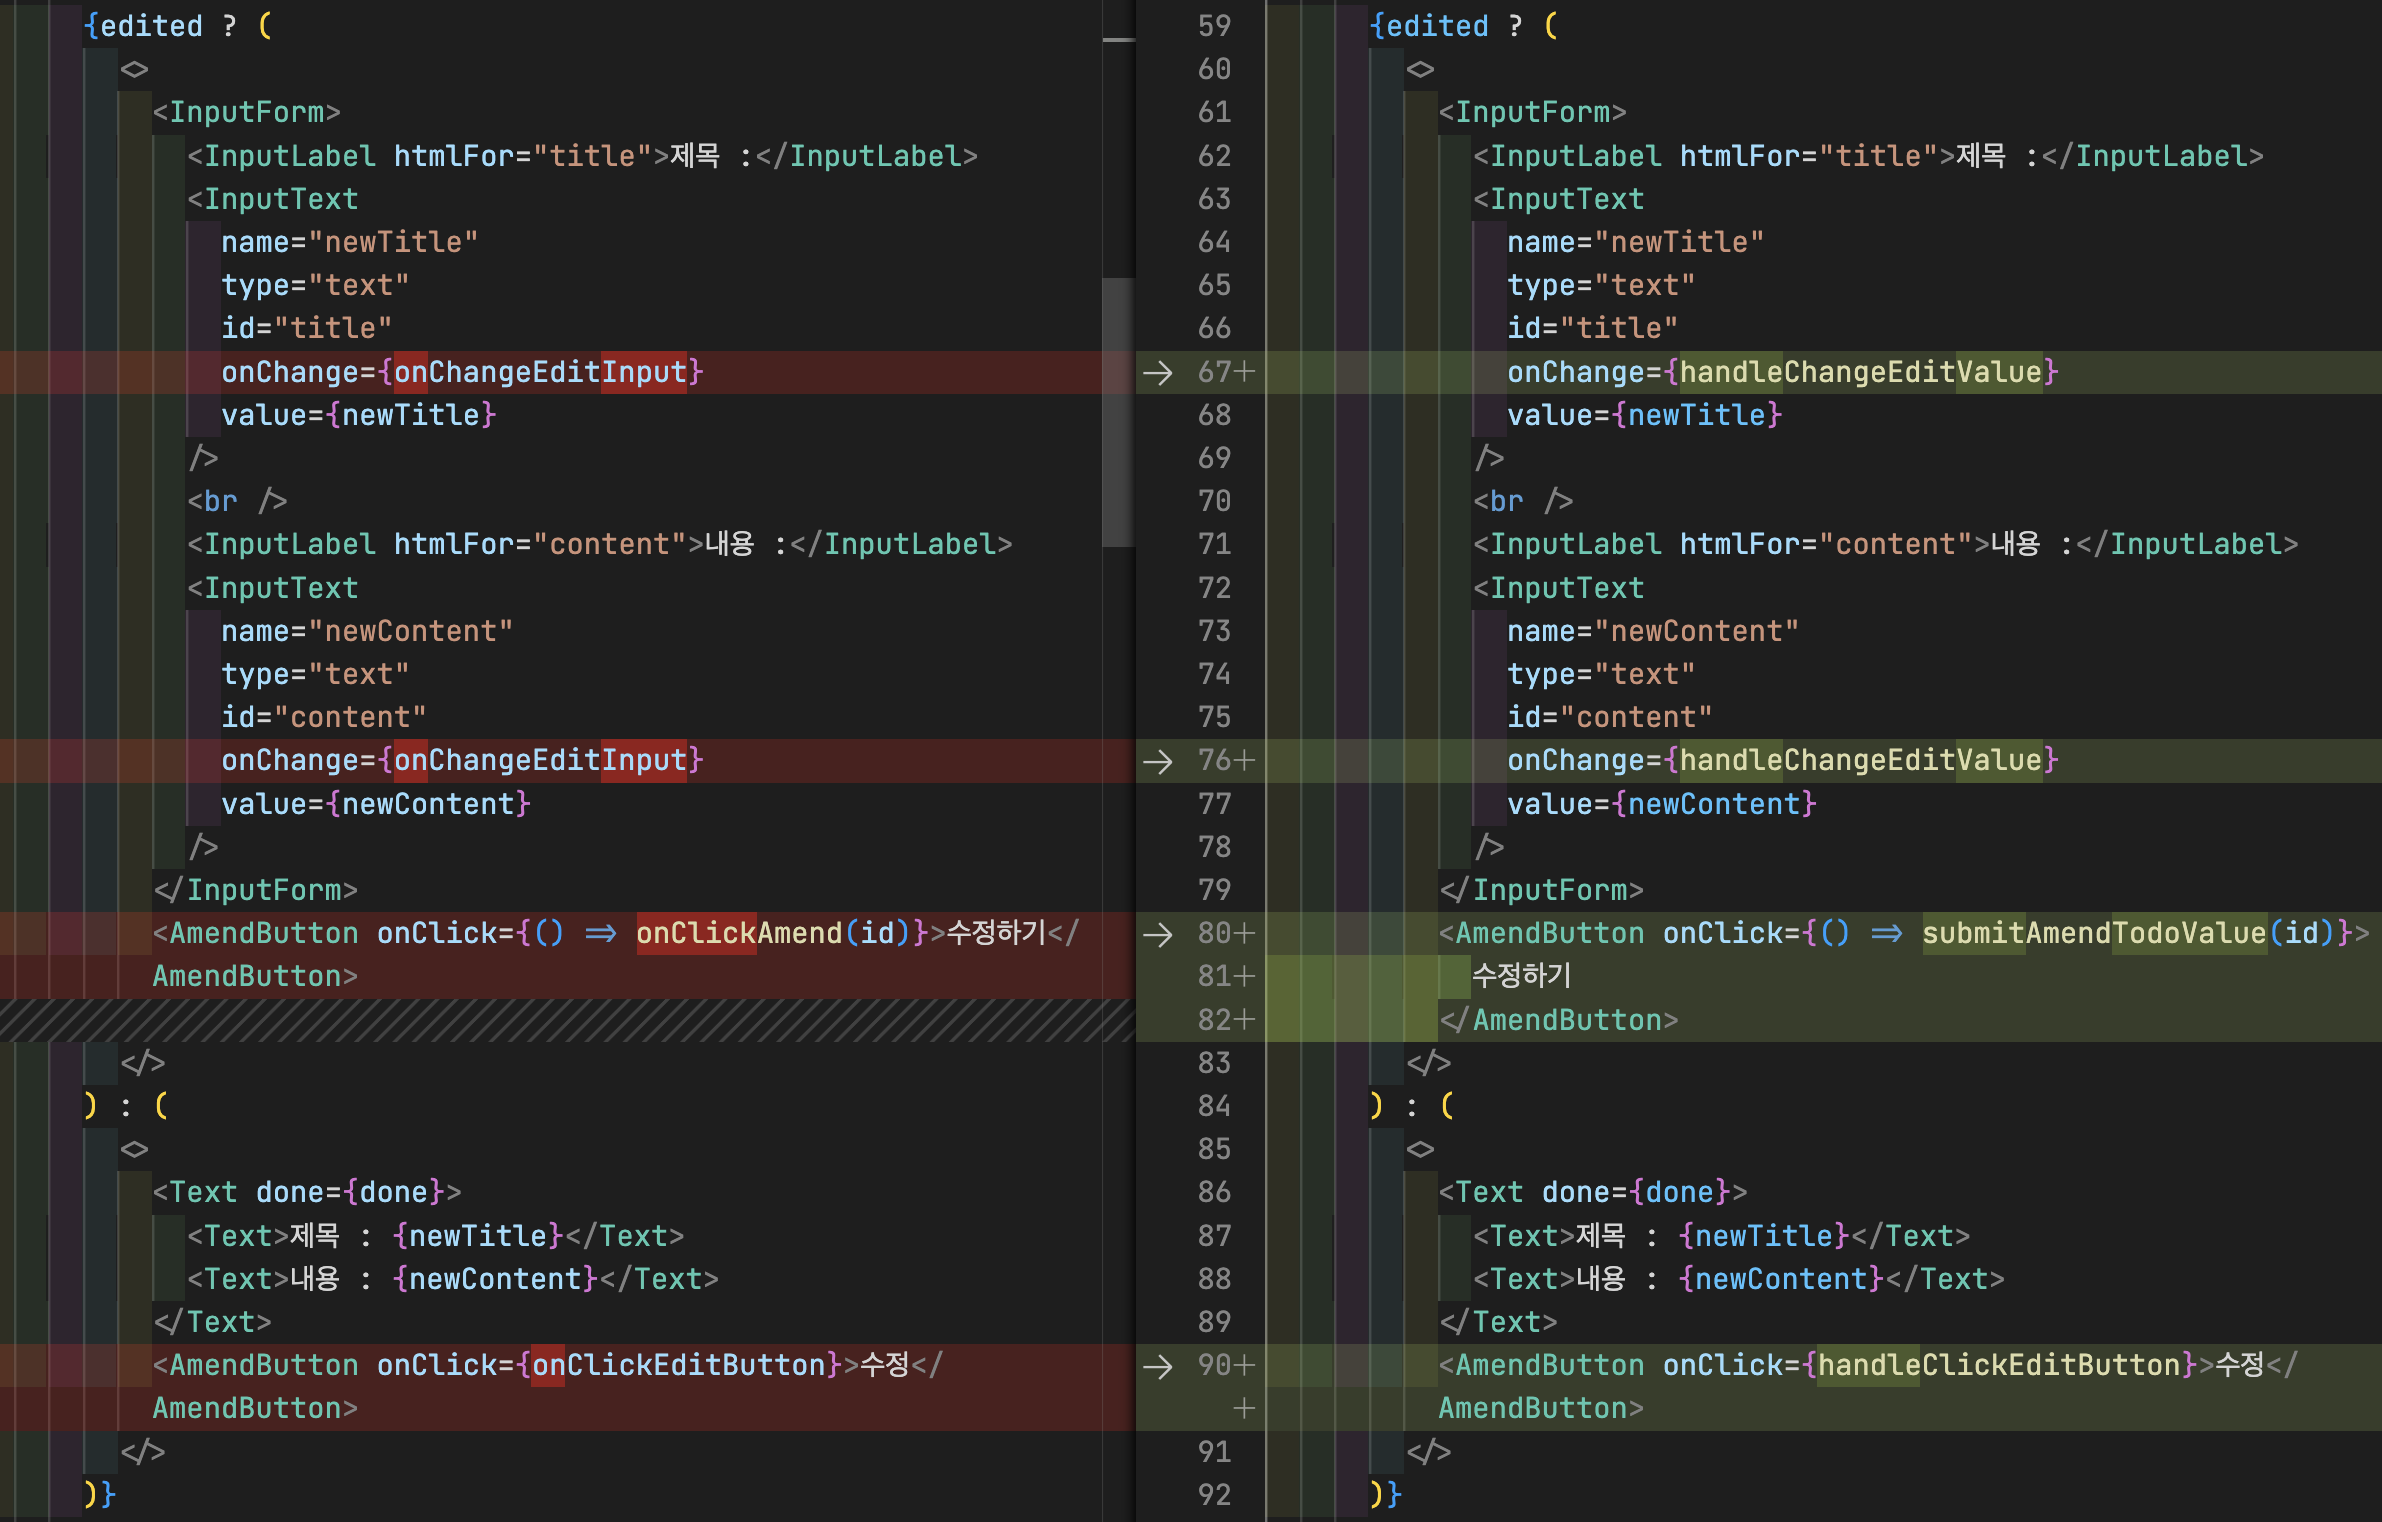Viewport: 2382px width, 1522px height.
Task: Click line number 59 in the gutter
Action: point(1214,27)
